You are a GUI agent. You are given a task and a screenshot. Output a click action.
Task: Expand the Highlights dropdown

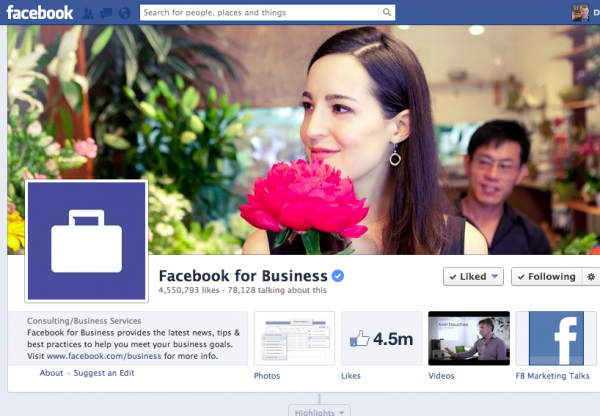(319, 412)
